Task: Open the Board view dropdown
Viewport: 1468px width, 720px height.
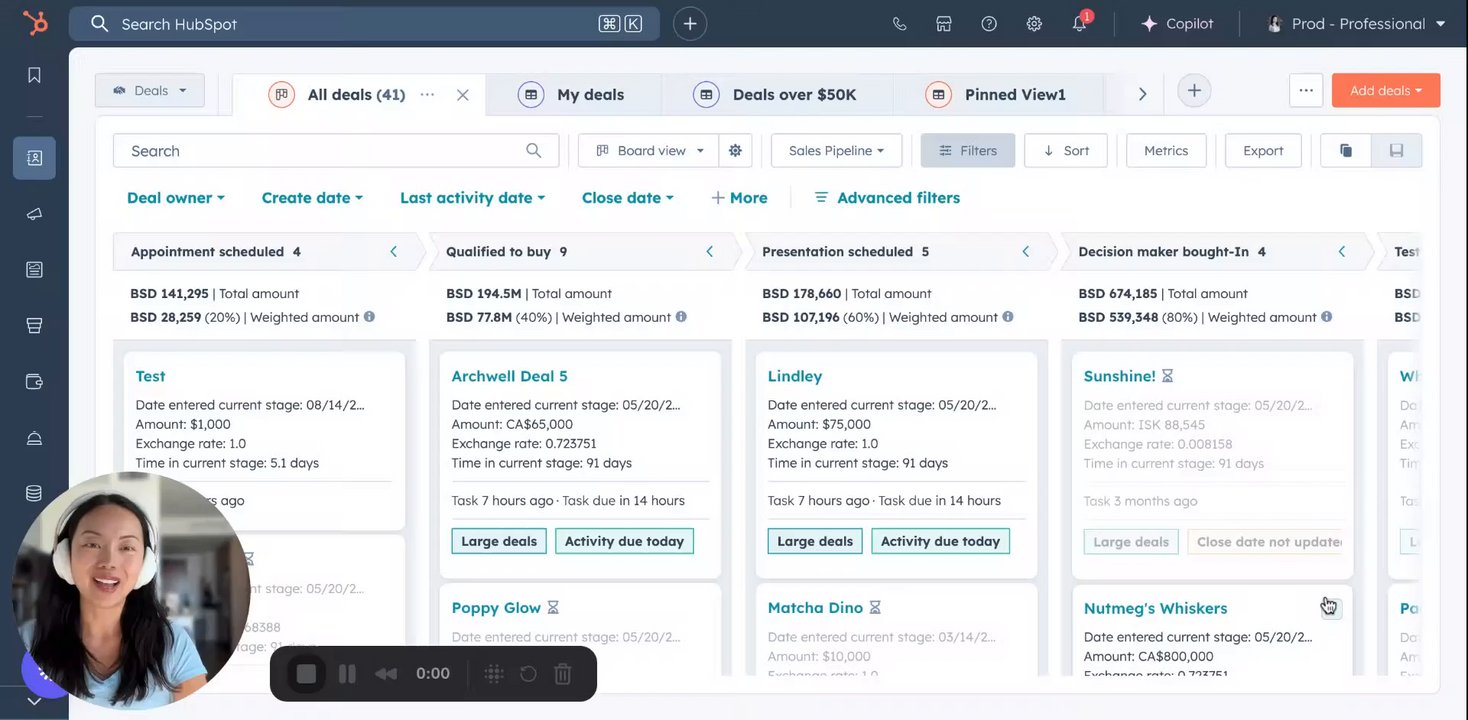Action: (x=649, y=151)
